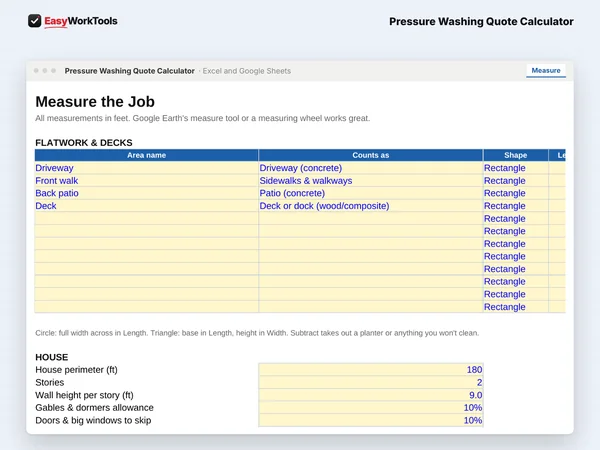
Task: Click the Stories label
Action: click(x=50, y=382)
